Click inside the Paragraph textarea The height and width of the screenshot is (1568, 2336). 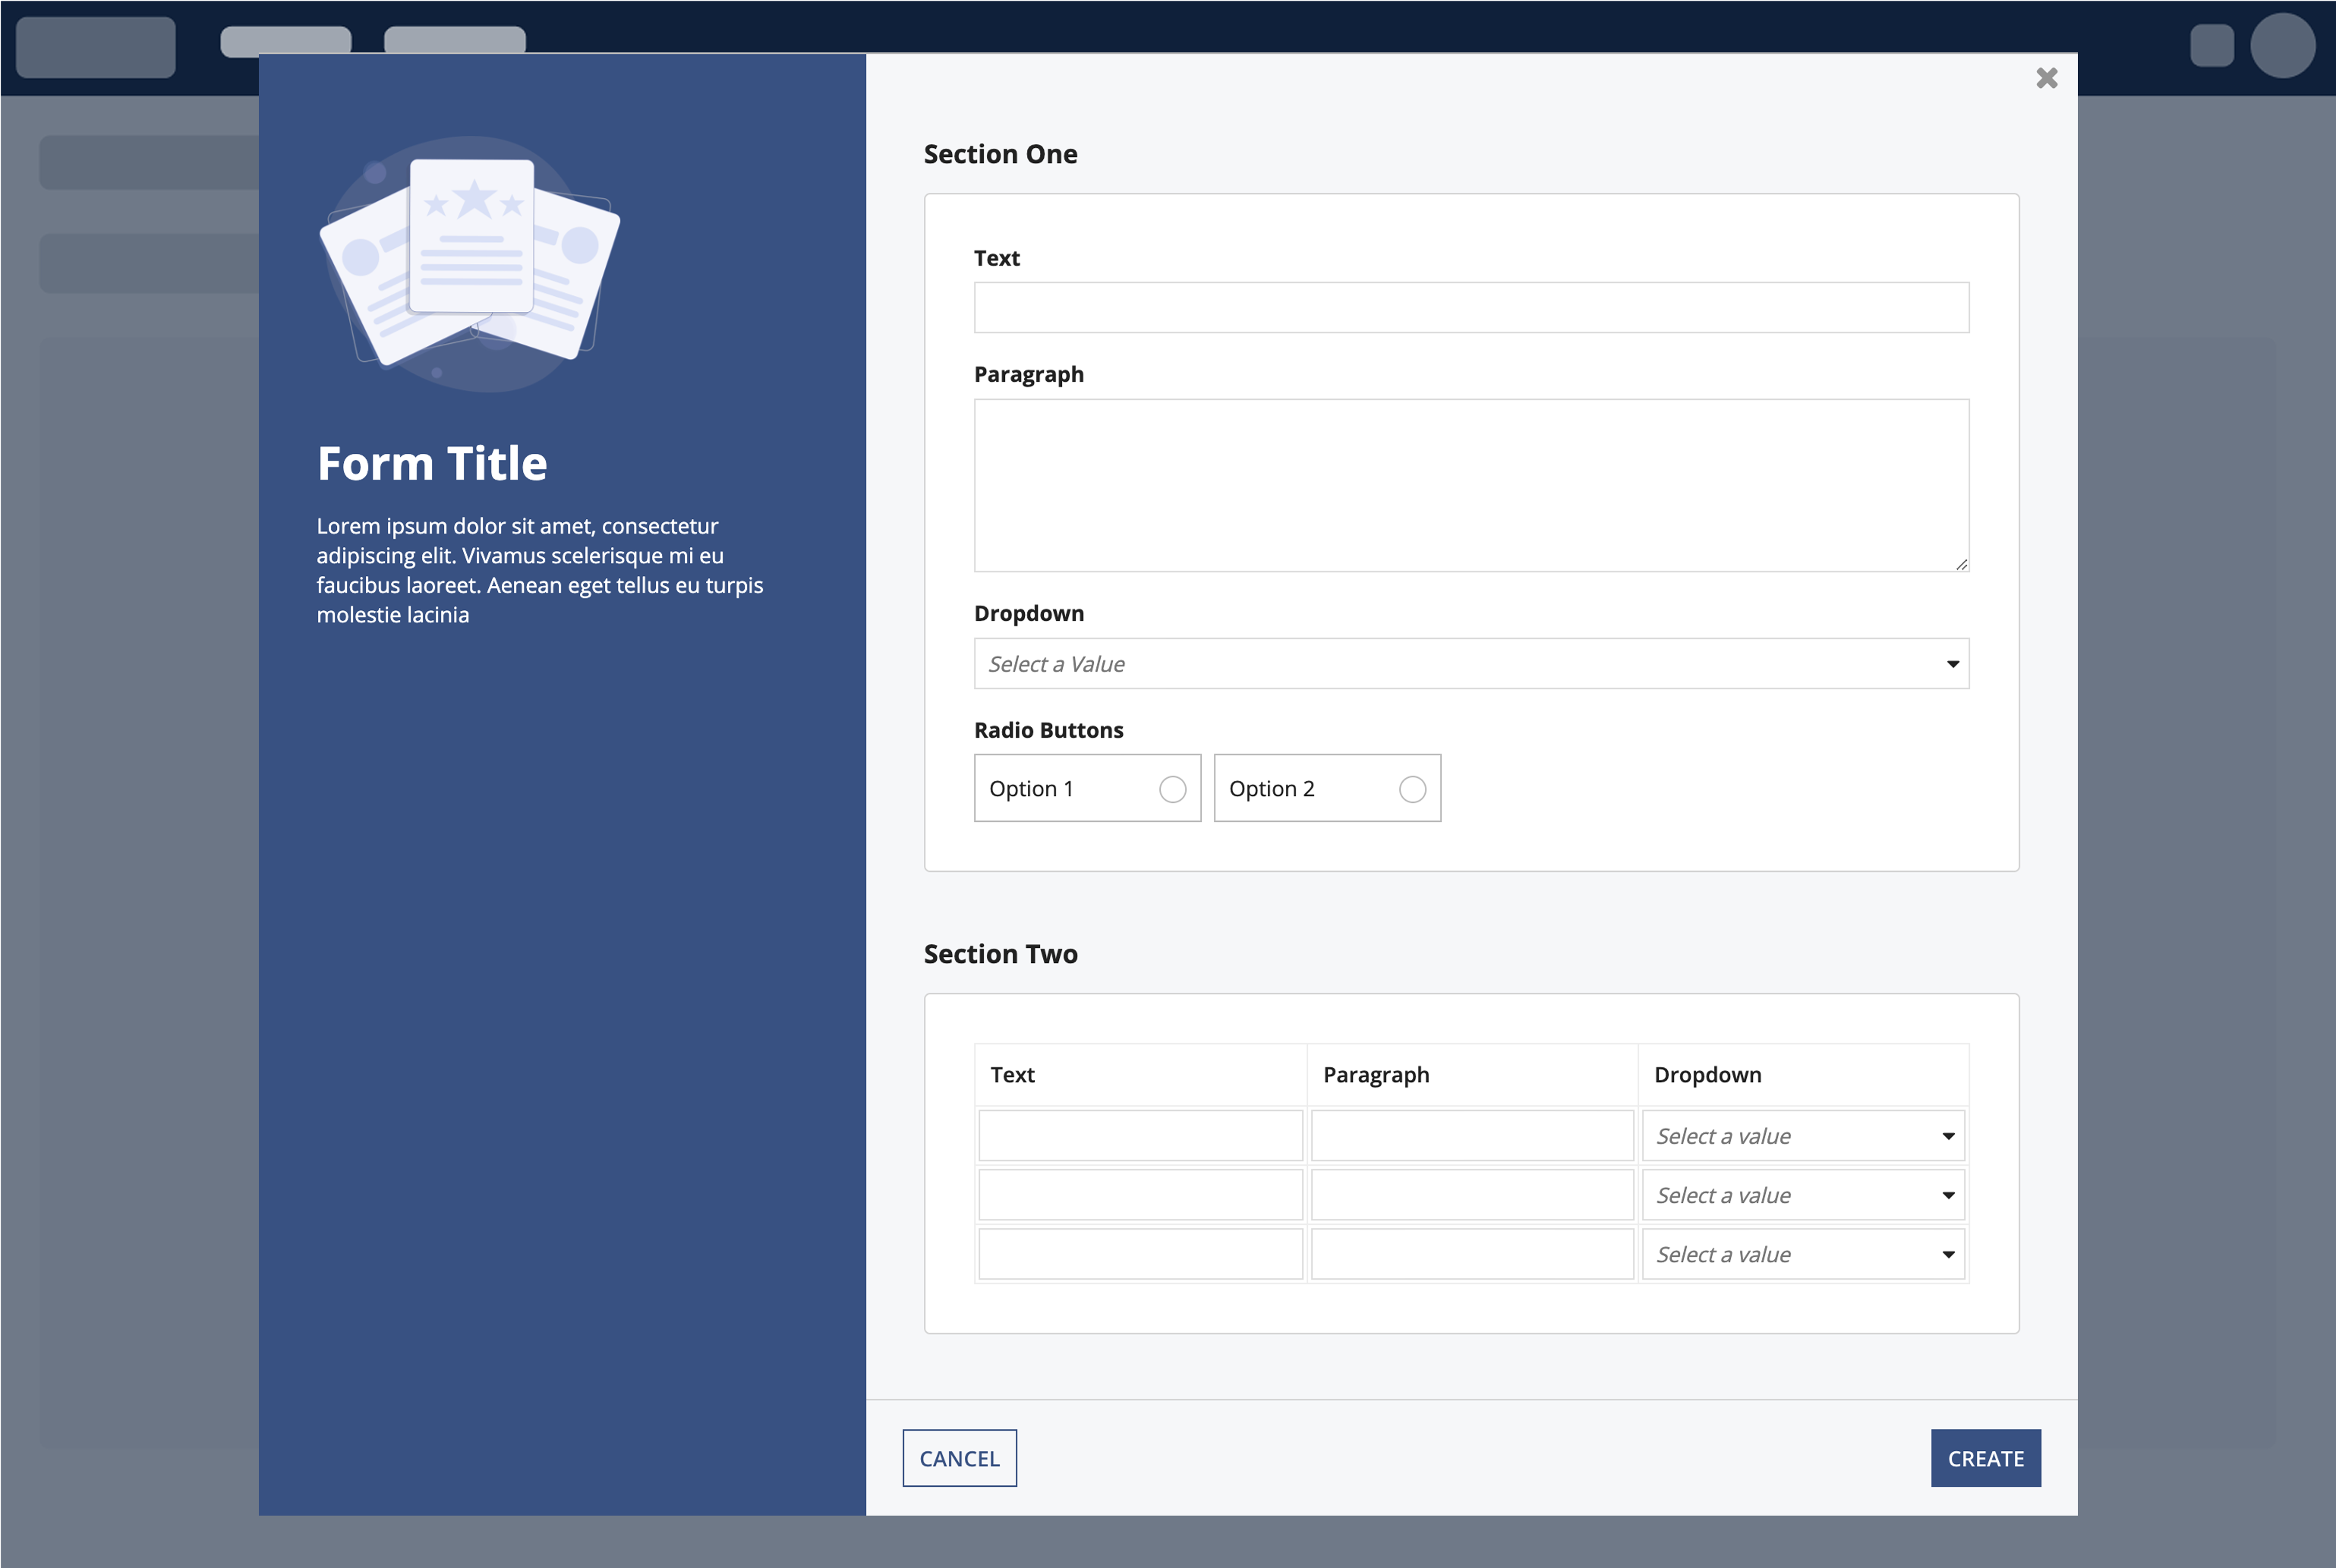pos(1471,485)
